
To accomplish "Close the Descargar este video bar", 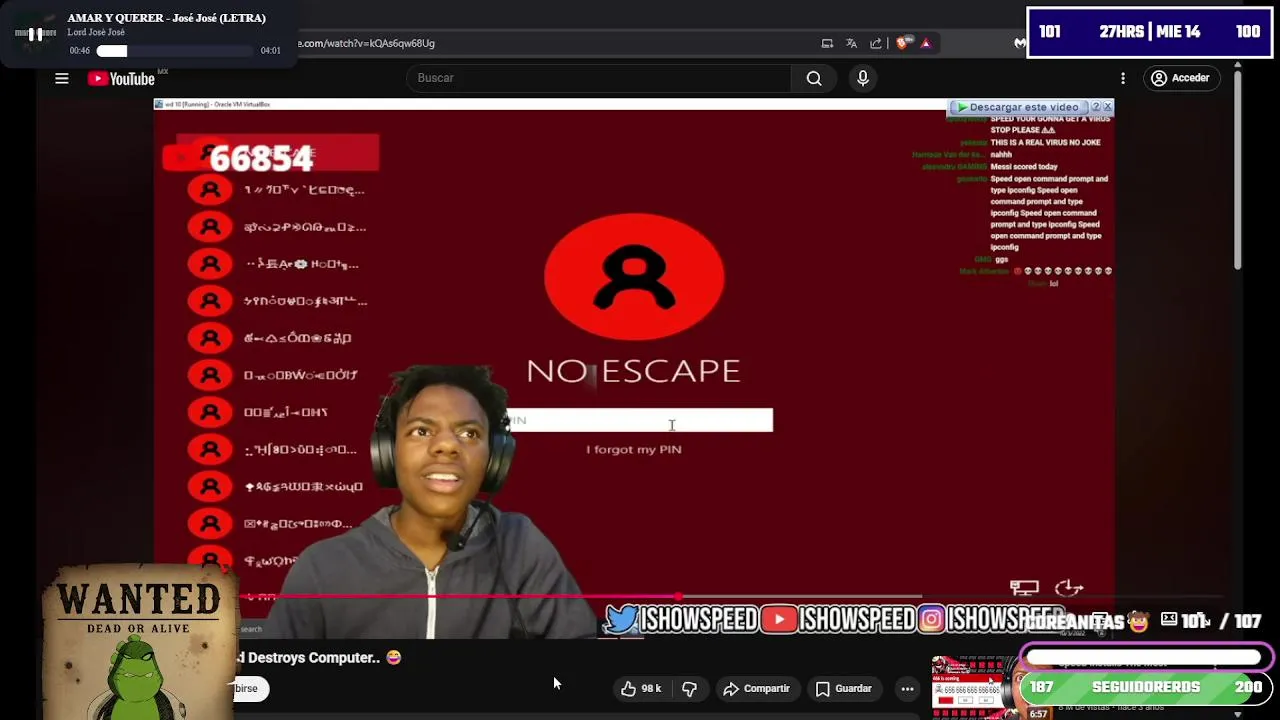I will pos(1107,107).
